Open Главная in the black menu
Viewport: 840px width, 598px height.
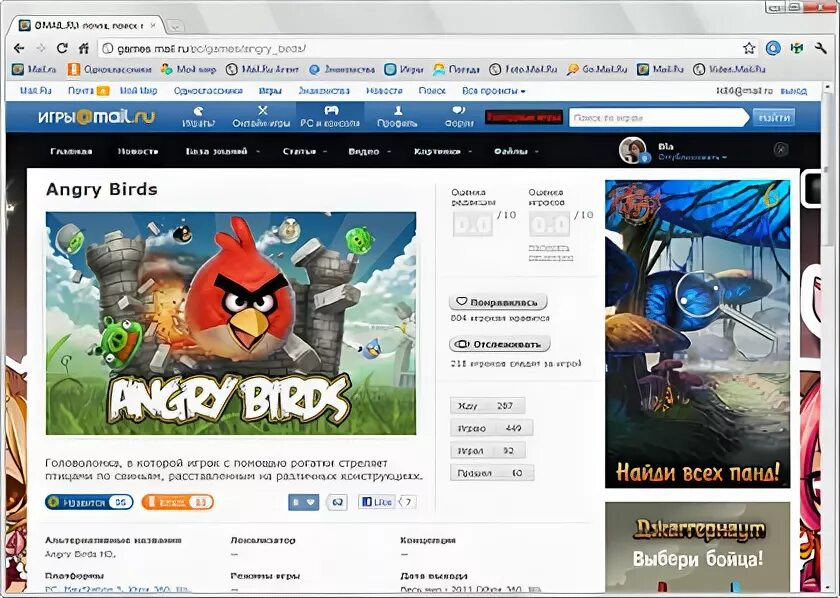coord(71,151)
